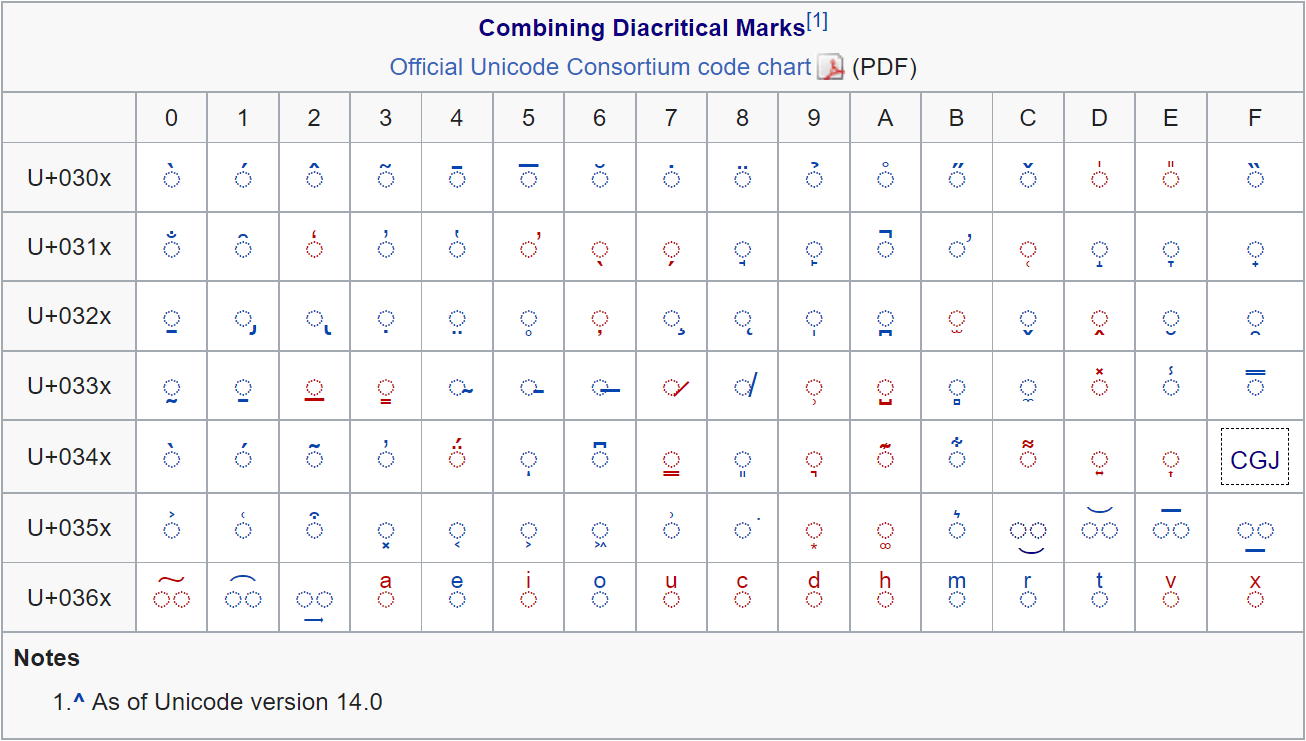
Task: Click the combining latin small letter m glyph
Action: coord(956,596)
